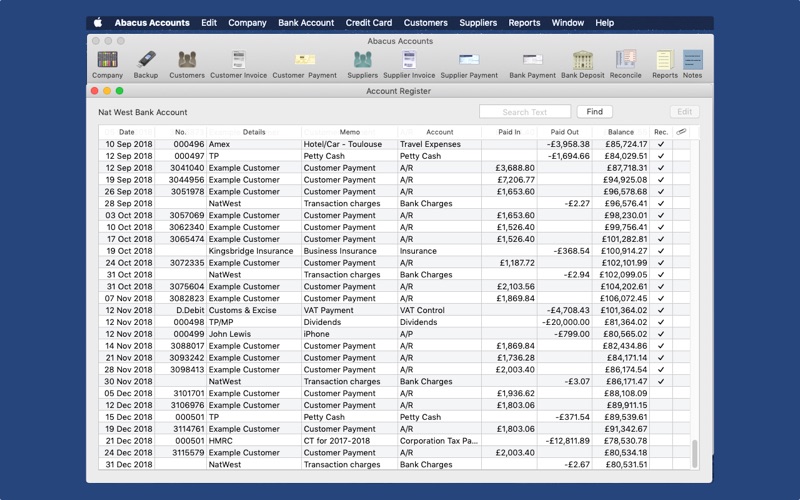Open the Credit Card menu
This screenshot has height=500, width=800.
click(x=369, y=23)
